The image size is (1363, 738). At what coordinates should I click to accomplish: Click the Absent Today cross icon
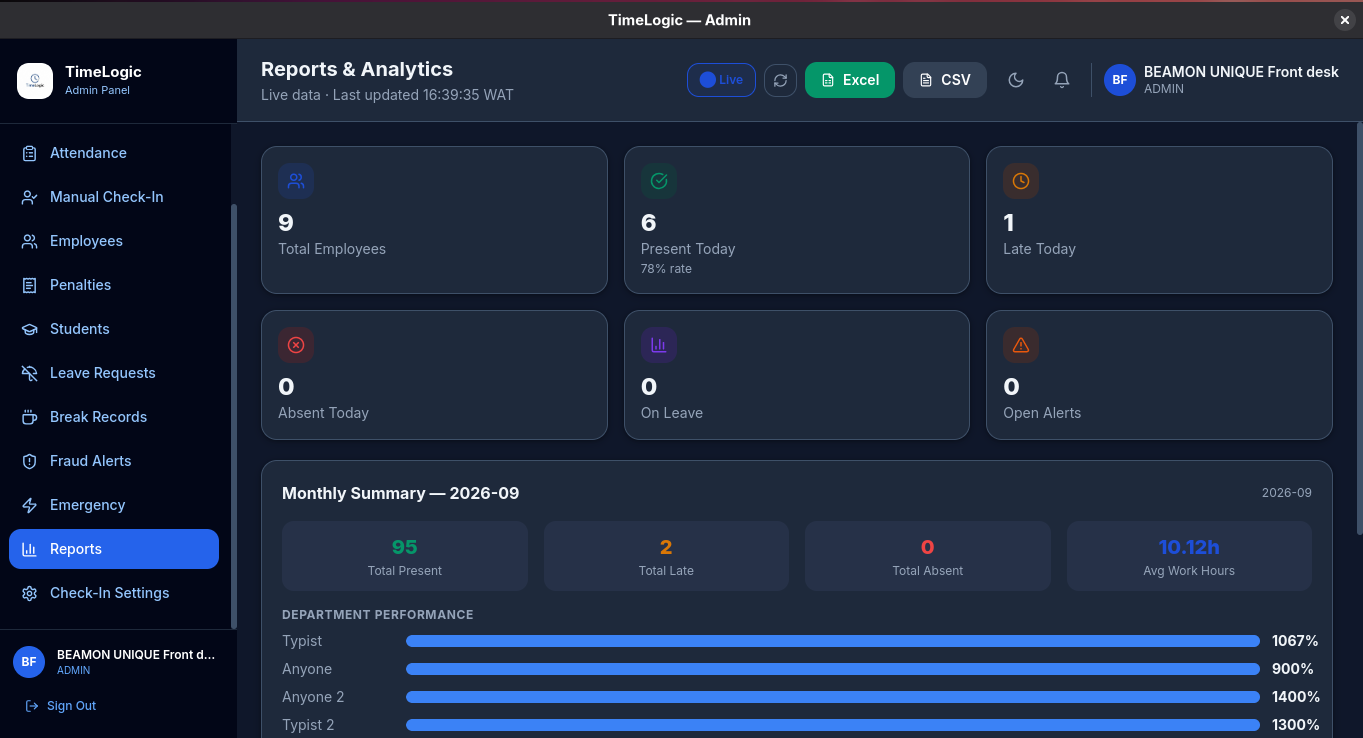point(296,345)
